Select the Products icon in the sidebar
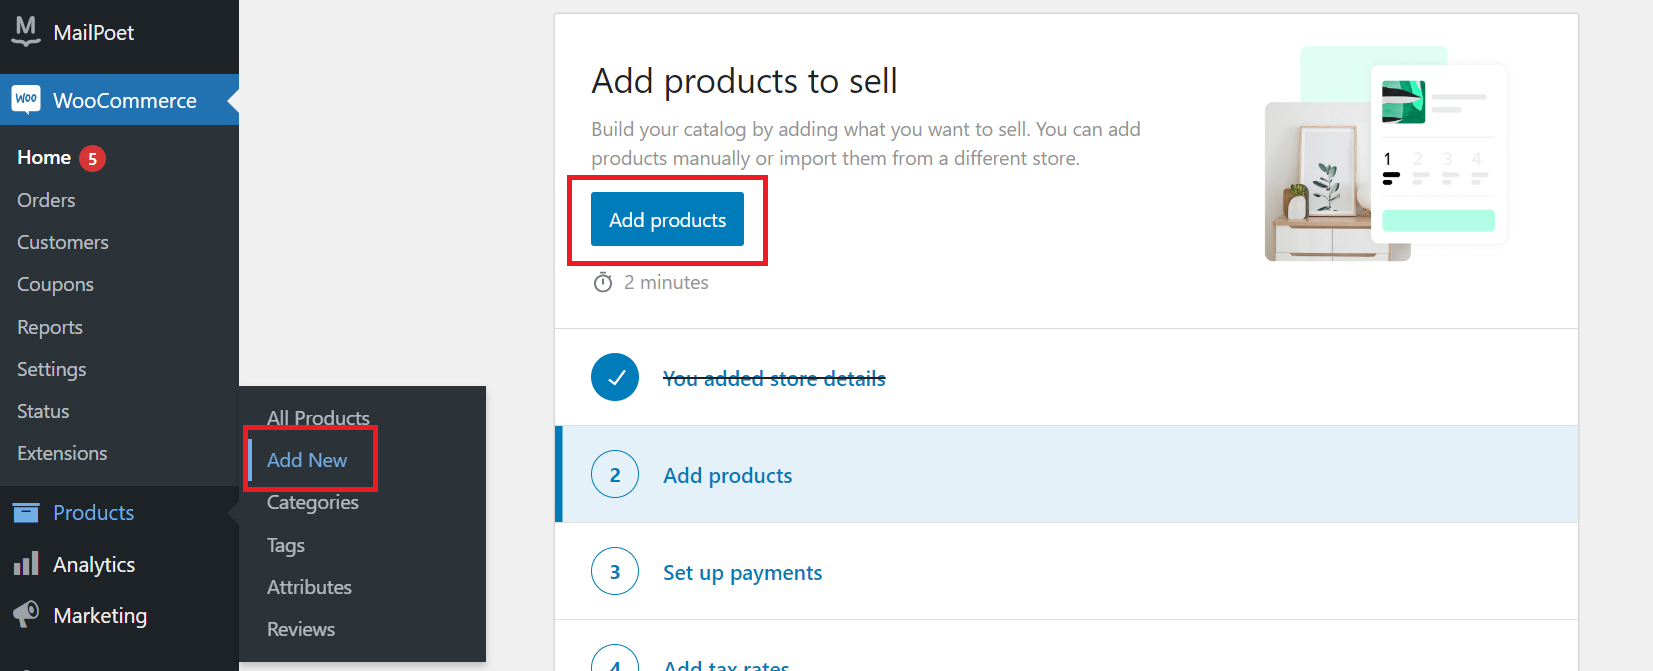 point(25,512)
